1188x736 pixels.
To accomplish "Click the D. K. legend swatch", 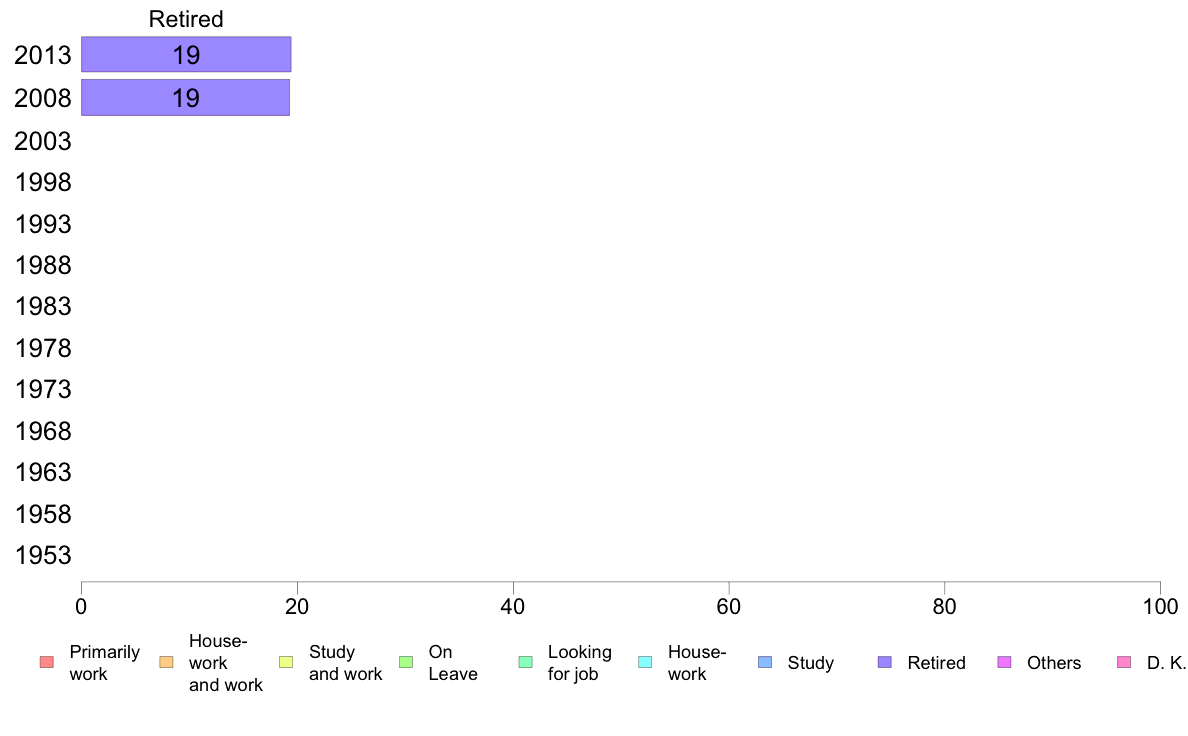I will tap(1124, 662).
